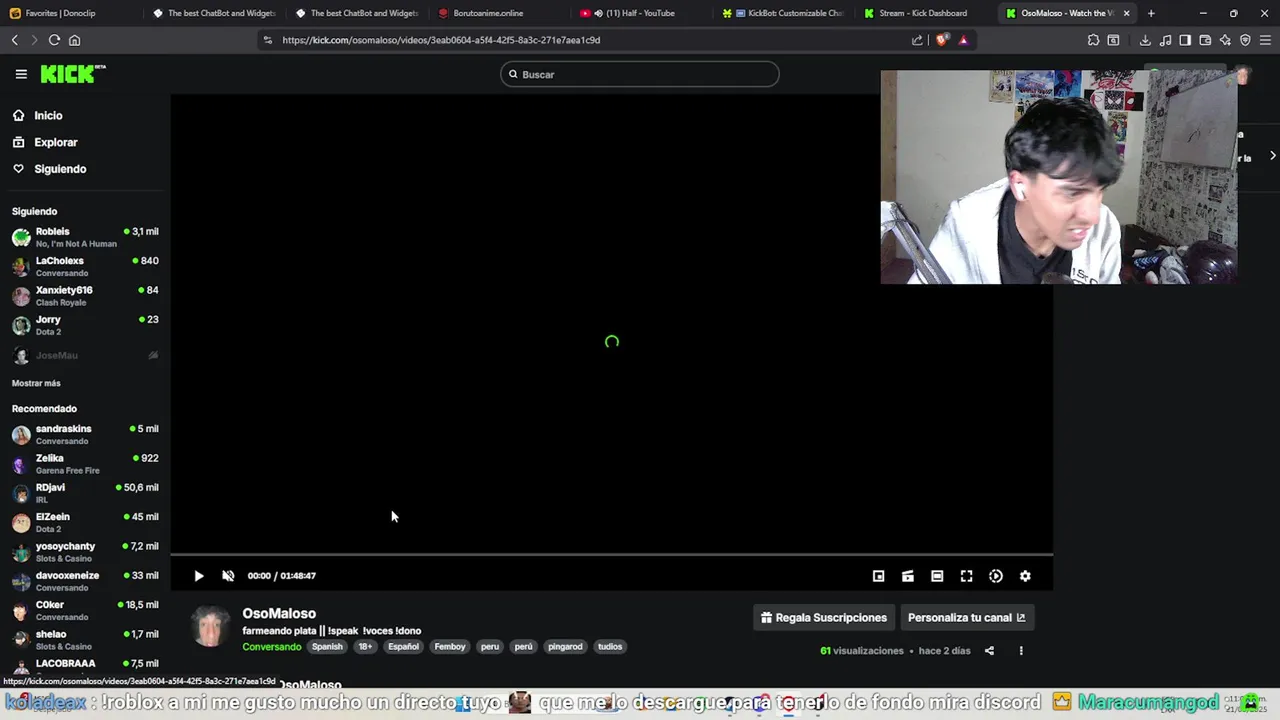
Task: Reload the current page
Action: pos(54,40)
